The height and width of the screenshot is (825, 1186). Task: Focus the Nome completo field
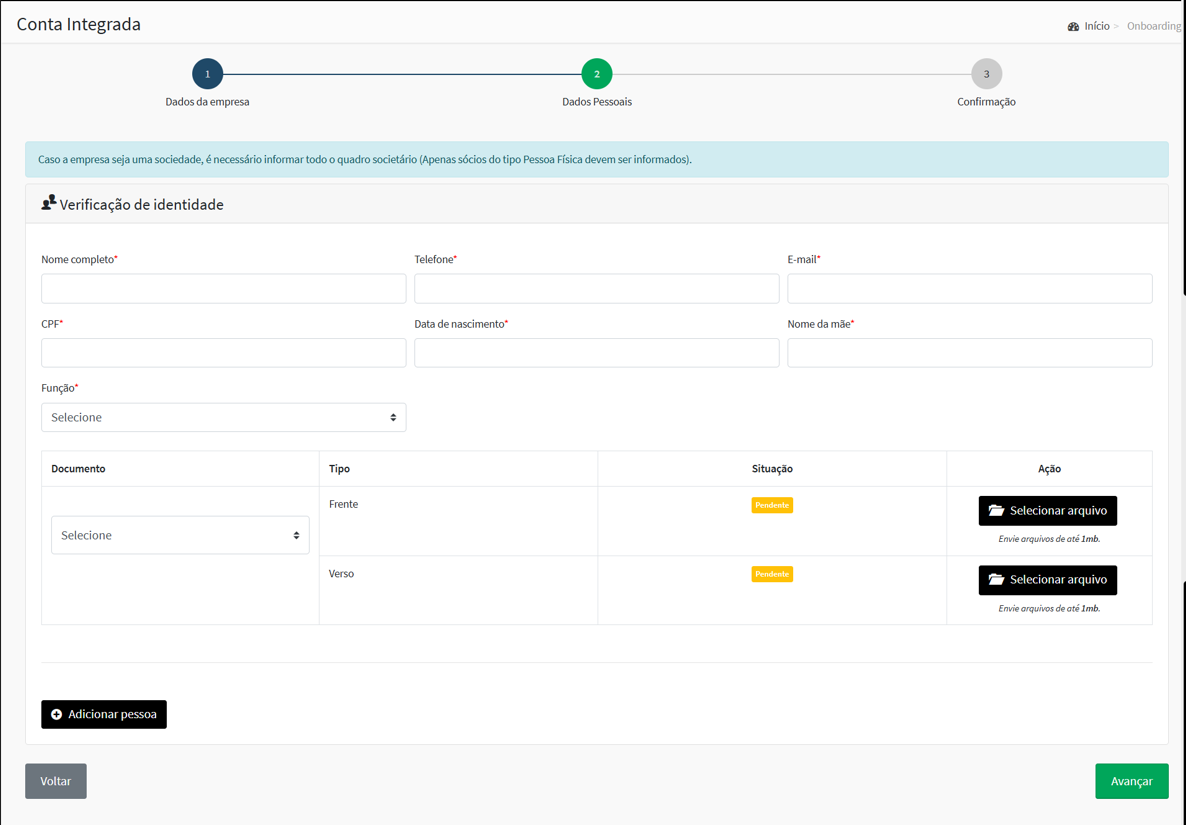(x=223, y=289)
